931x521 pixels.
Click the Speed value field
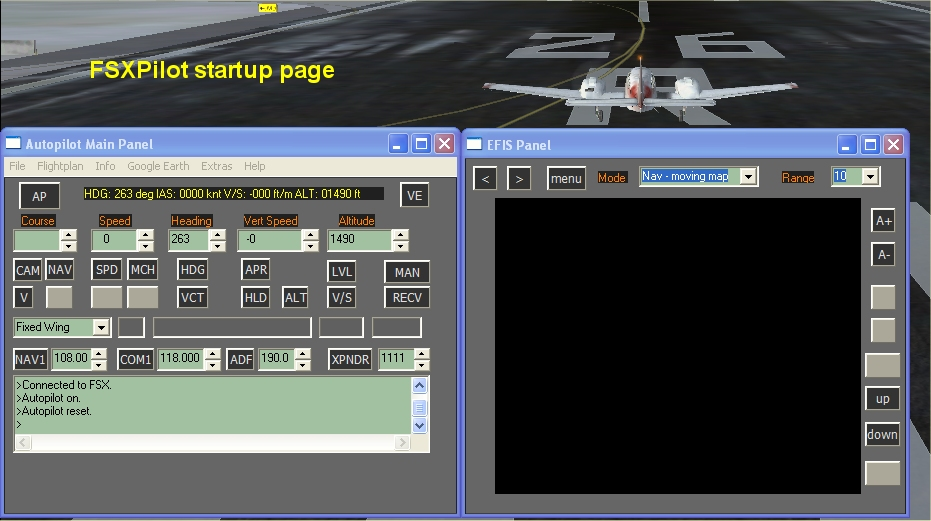point(114,240)
